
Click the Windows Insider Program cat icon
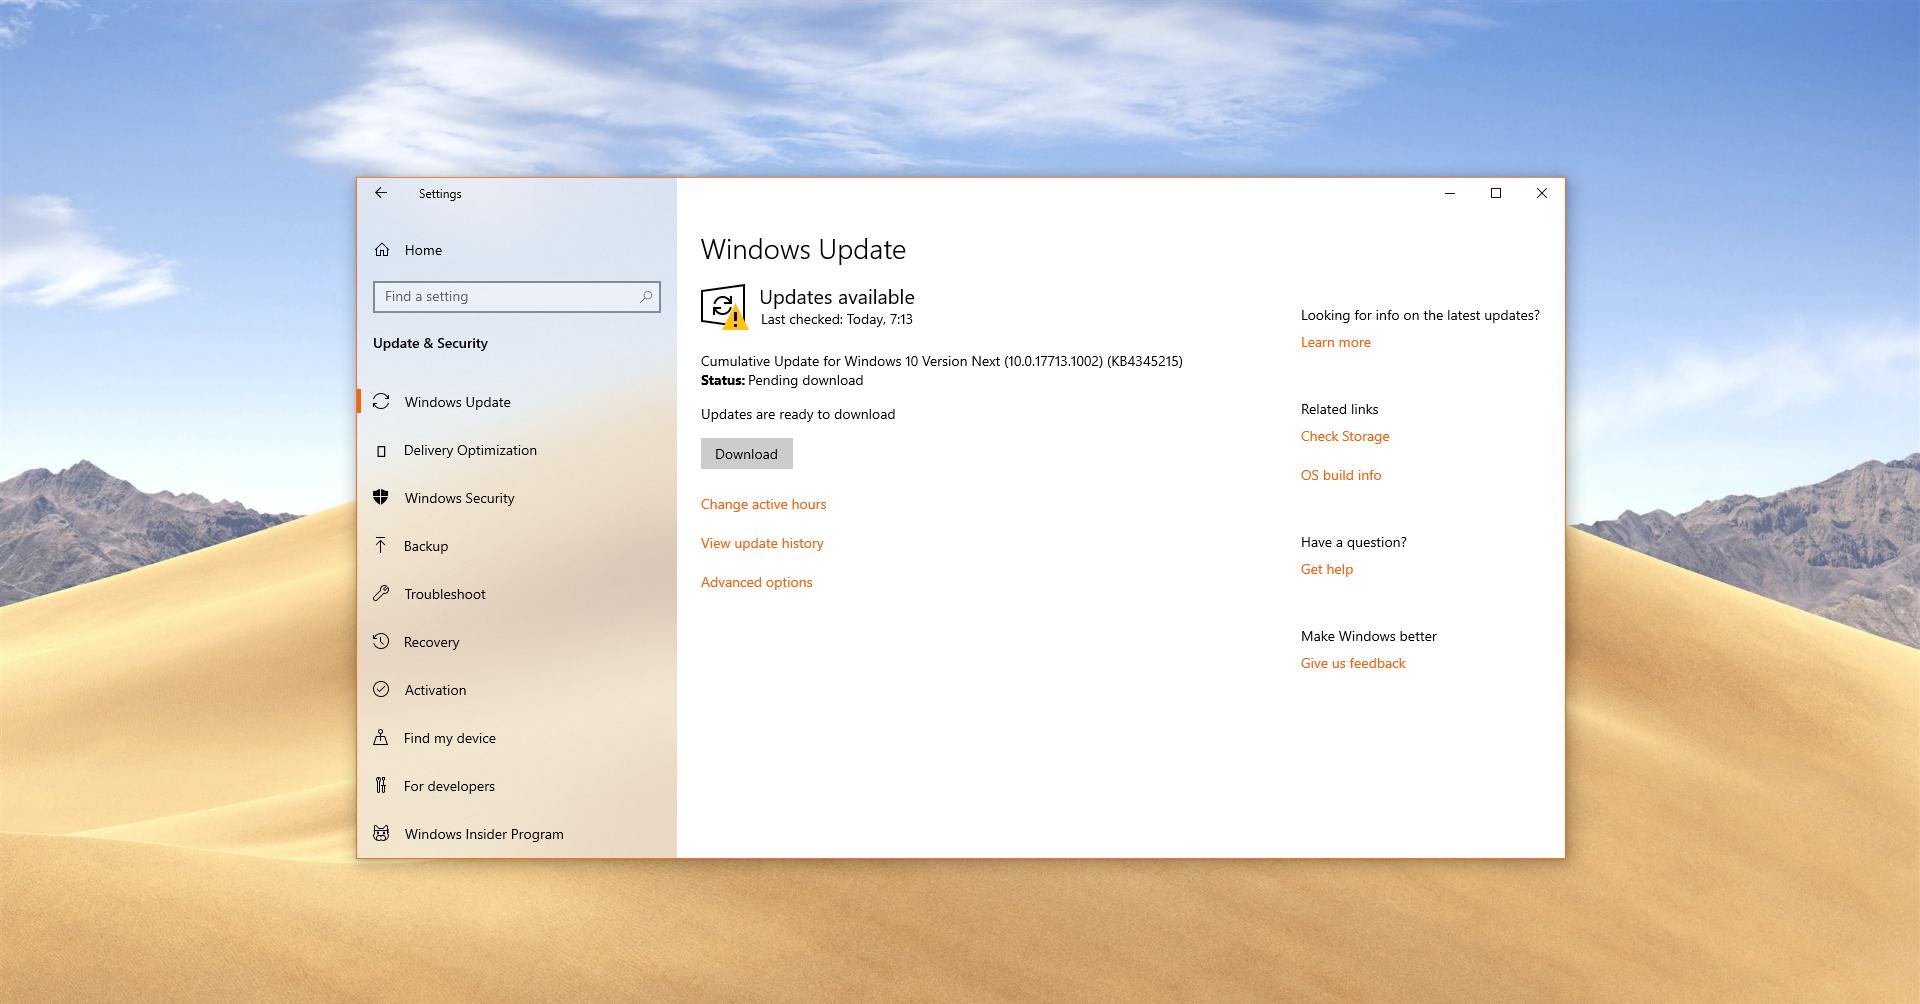coord(381,833)
